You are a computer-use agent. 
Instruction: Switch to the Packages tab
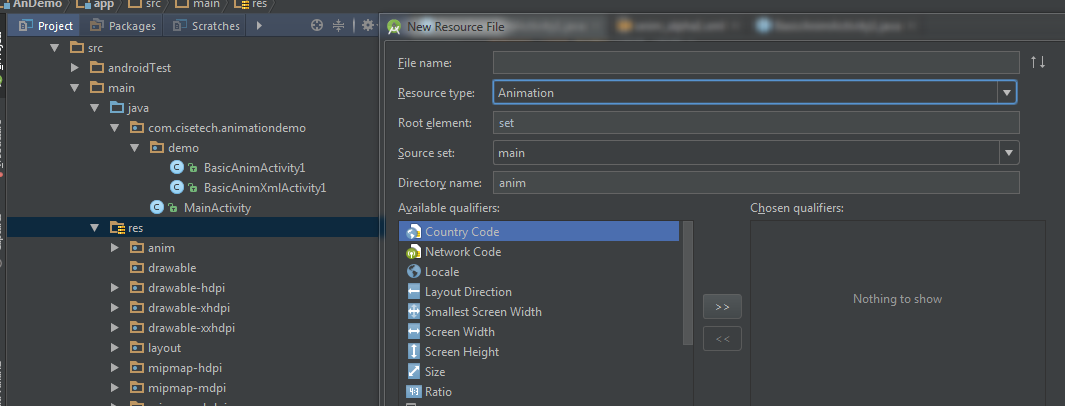coord(123,26)
